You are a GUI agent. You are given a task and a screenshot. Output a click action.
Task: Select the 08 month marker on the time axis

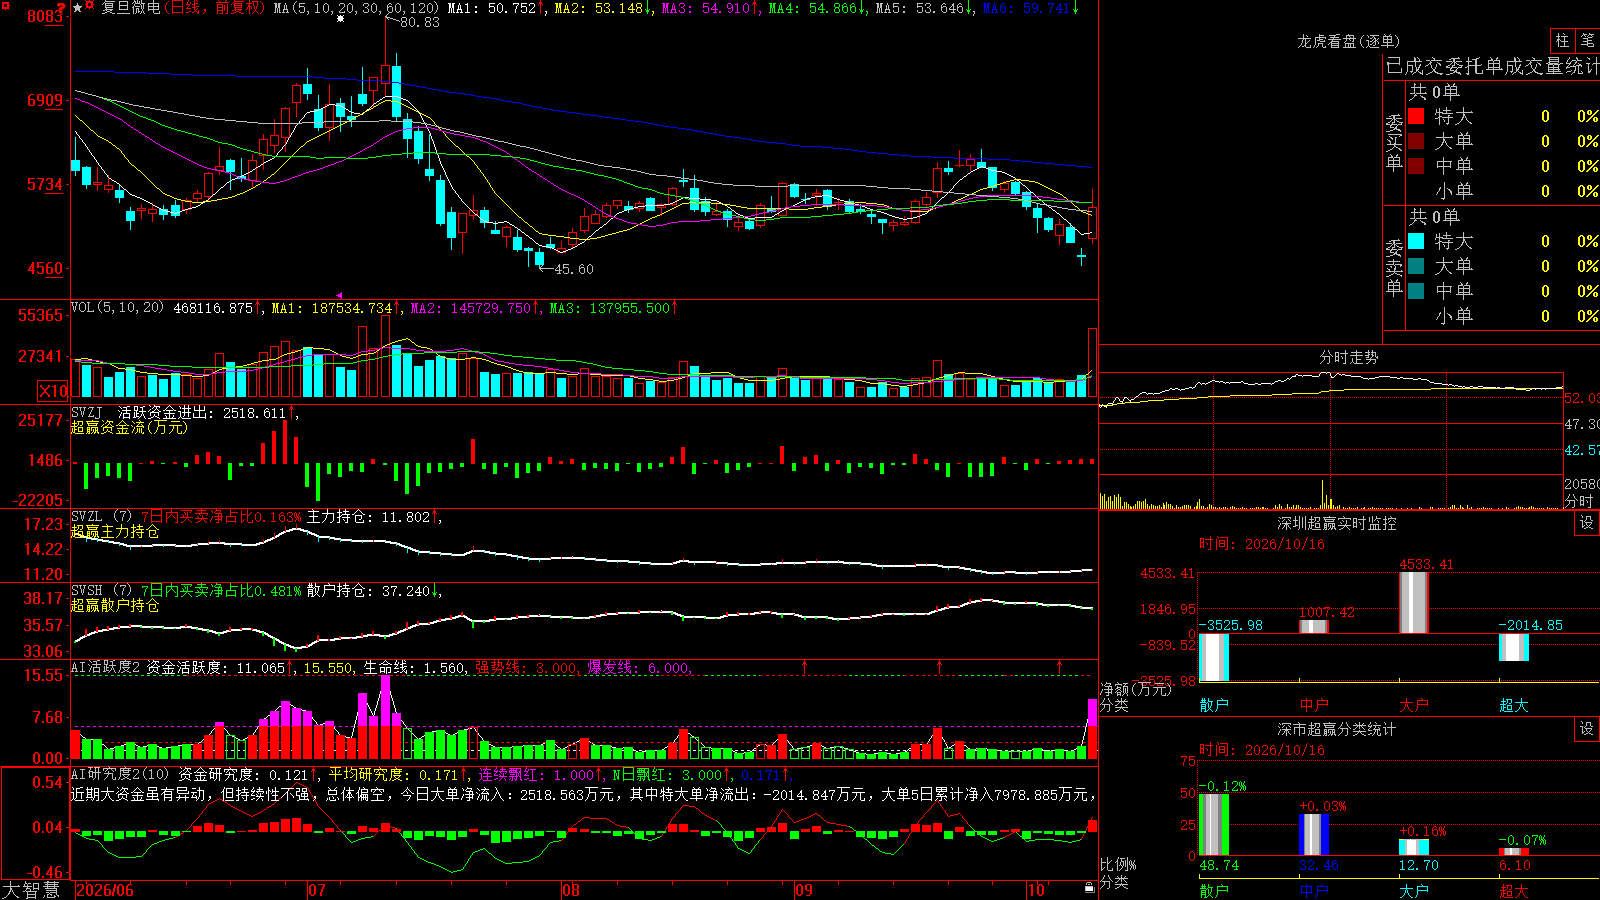[571, 890]
